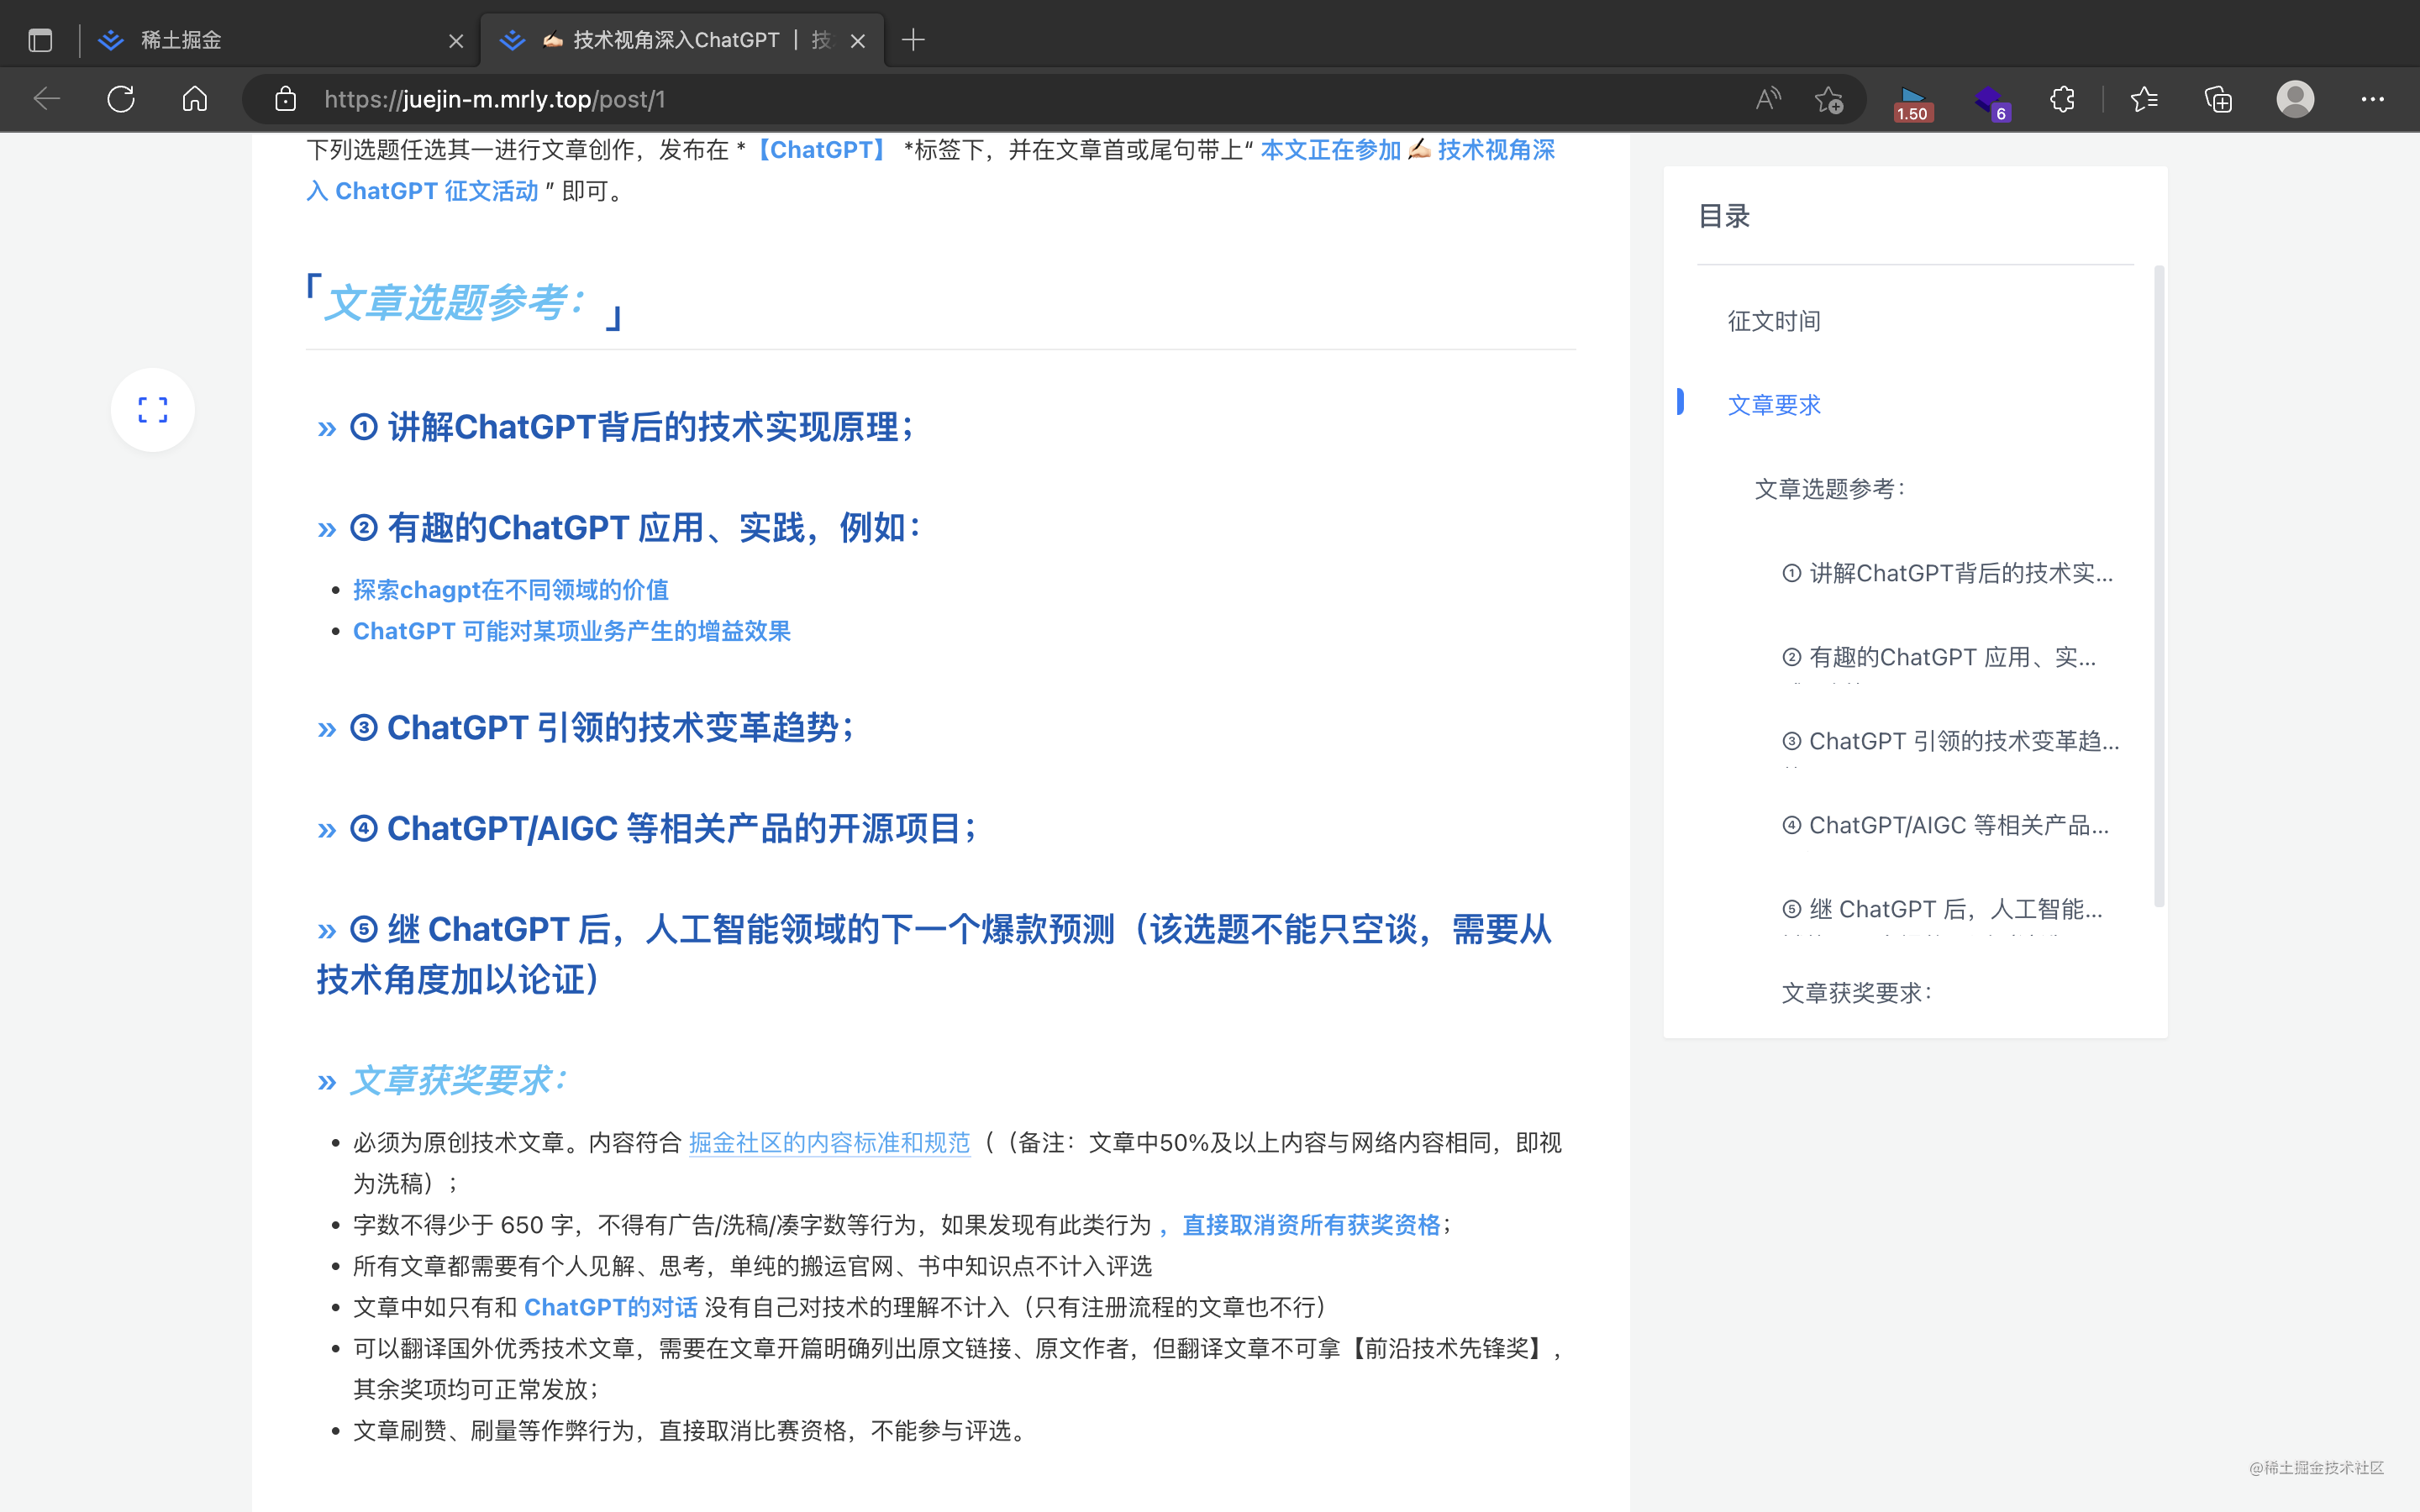The image size is (2420, 1512).
Task: Select catalog item ③ ChatGPT 引领的技术变革趋
Action: pyautogui.click(x=1950, y=741)
